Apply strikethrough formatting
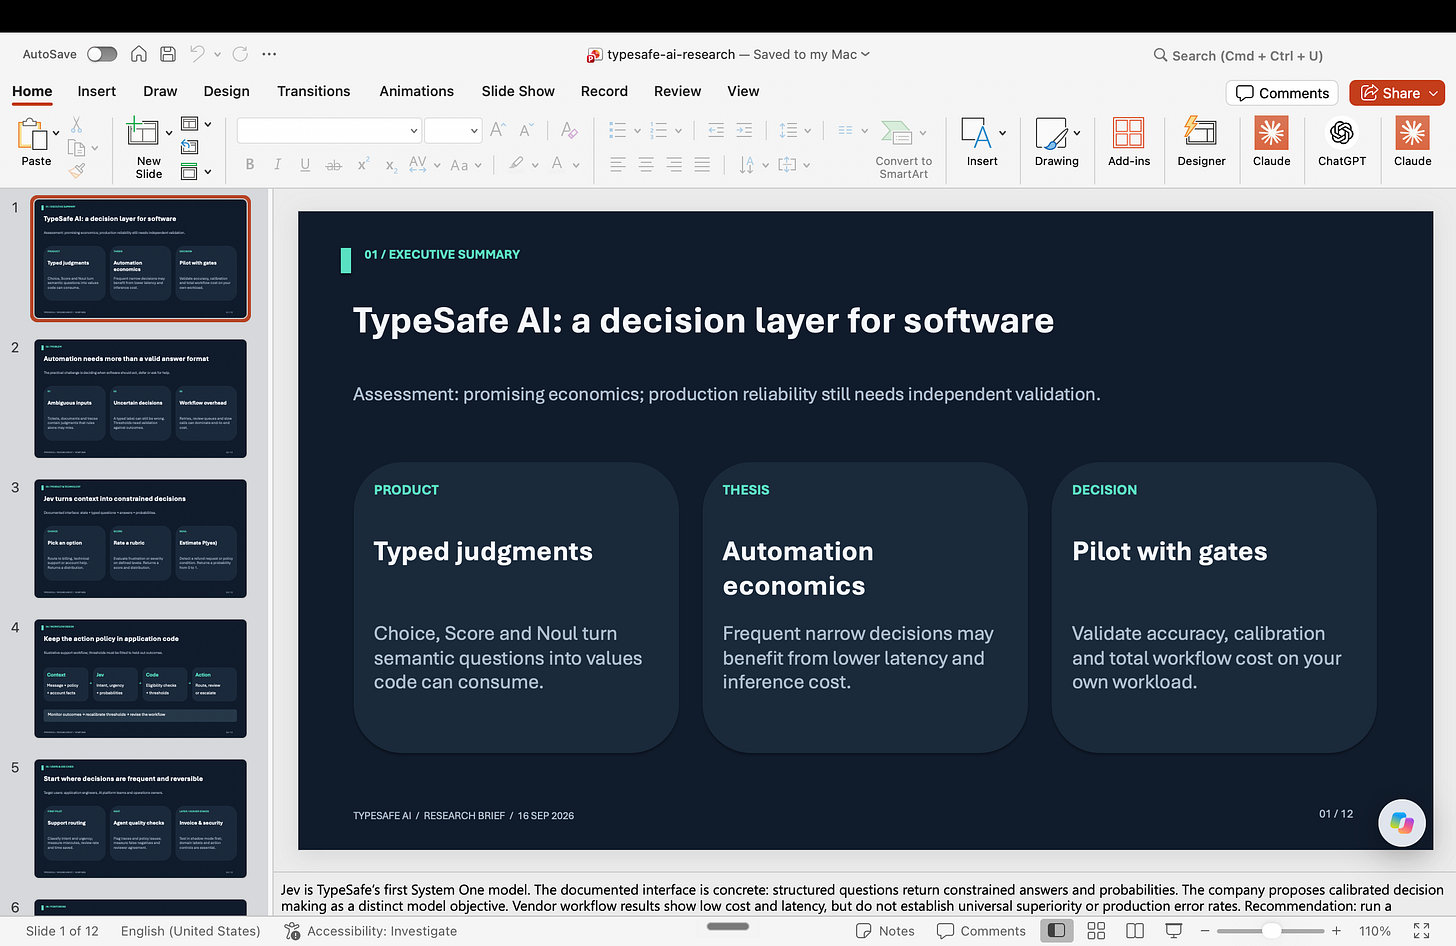The width and height of the screenshot is (1456, 946). 334,165
